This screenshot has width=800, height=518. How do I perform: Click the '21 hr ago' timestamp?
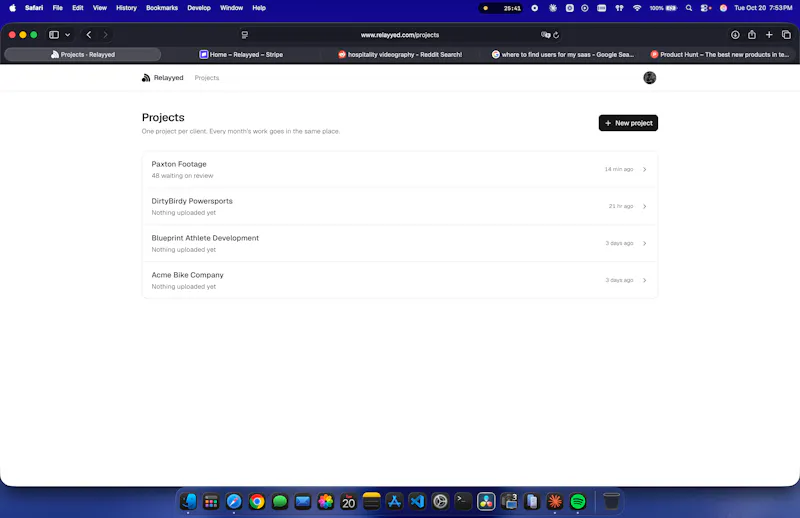pyautogui.click(x=621, y=206)
